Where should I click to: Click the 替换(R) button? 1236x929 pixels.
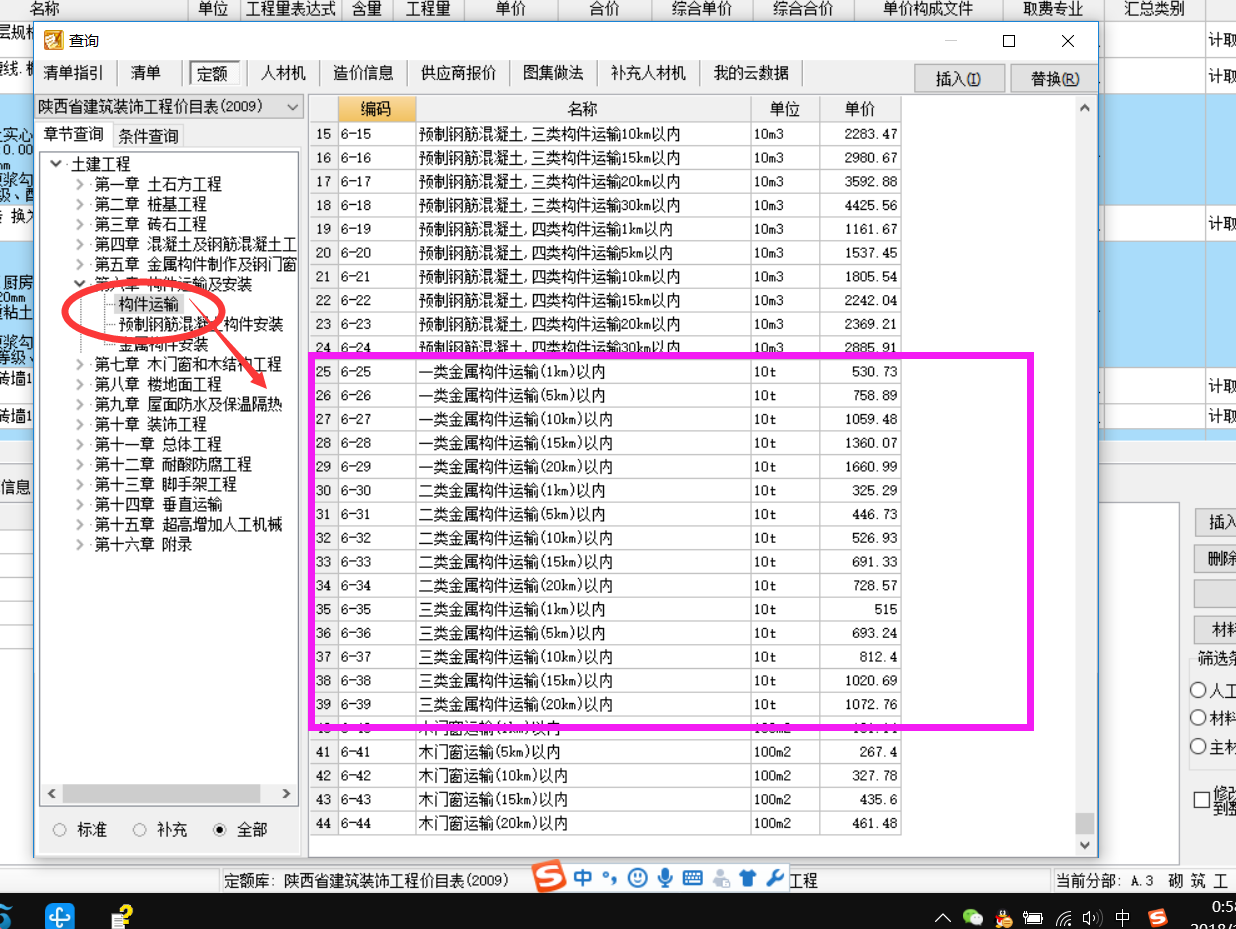(1055, 79)
